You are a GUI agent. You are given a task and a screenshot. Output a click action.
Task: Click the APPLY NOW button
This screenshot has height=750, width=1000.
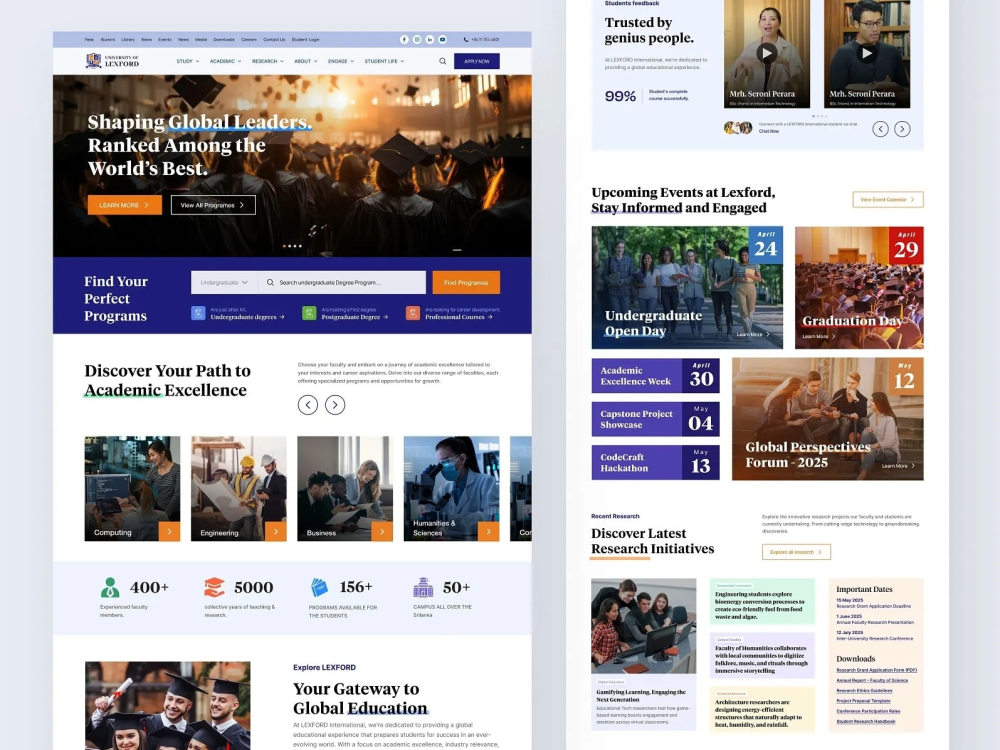(477, 61)
